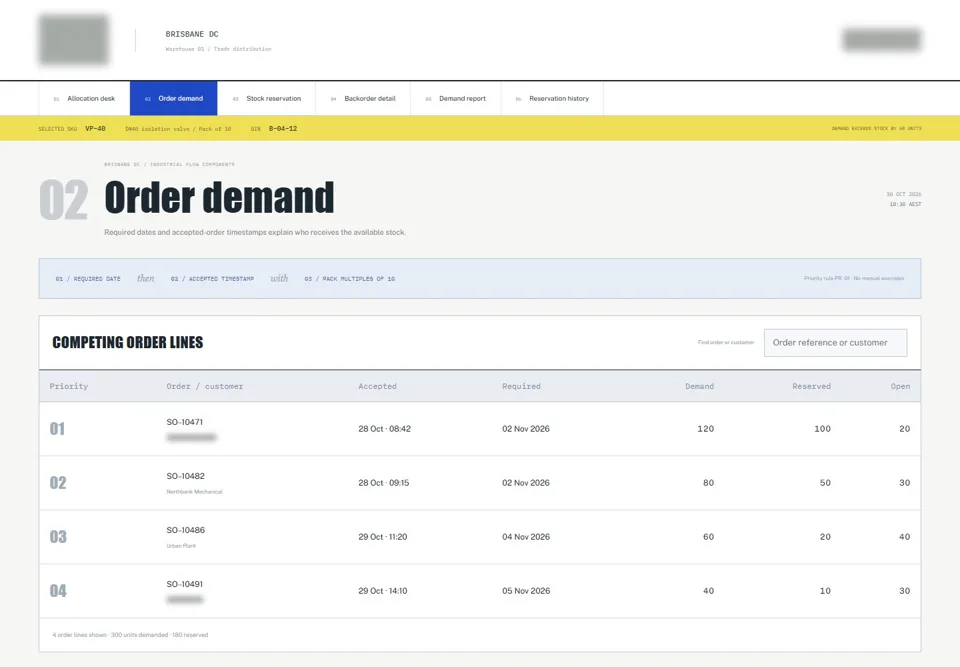Click priority number 03 in the table
The height and width of the screenshot is (667, 960).
(58, 537)
